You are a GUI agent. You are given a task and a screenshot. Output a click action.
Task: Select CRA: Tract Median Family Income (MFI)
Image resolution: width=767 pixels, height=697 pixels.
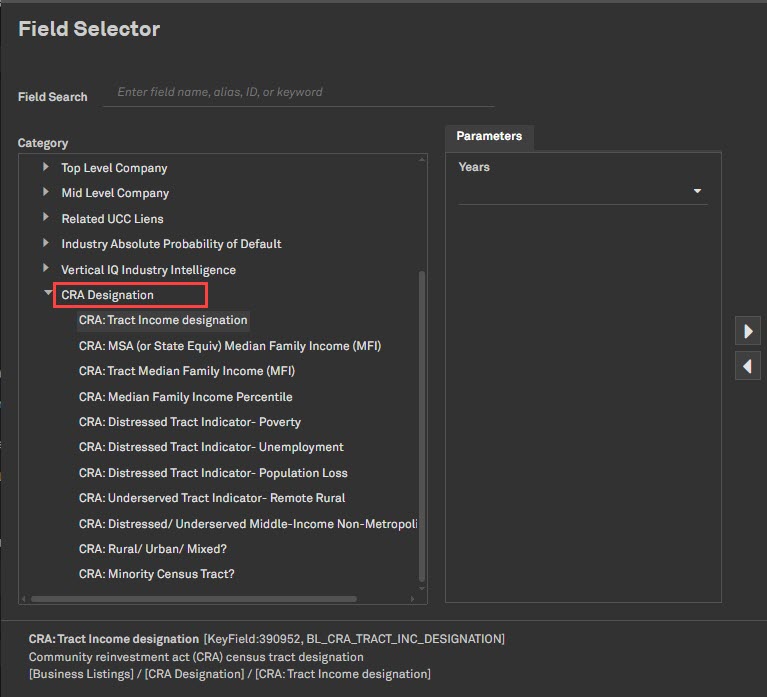186,371
